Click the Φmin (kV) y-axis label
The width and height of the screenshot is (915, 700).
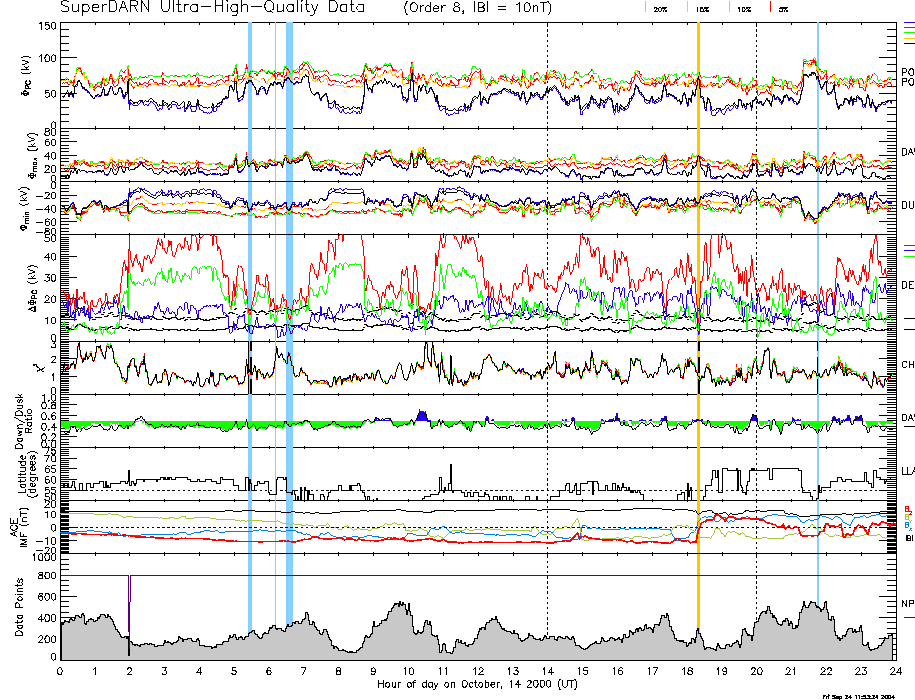[26, 209]
